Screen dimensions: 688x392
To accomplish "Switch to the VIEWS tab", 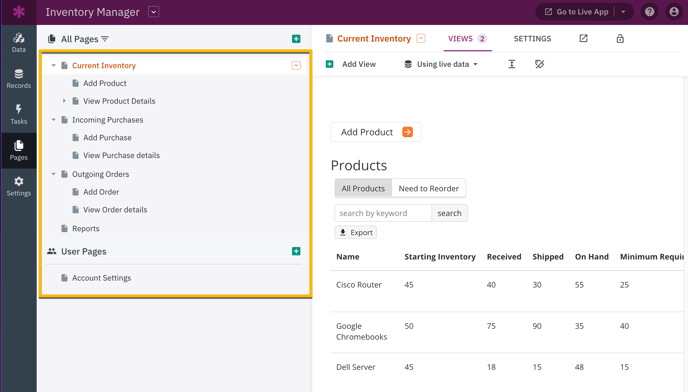I will tap(467, 39).
